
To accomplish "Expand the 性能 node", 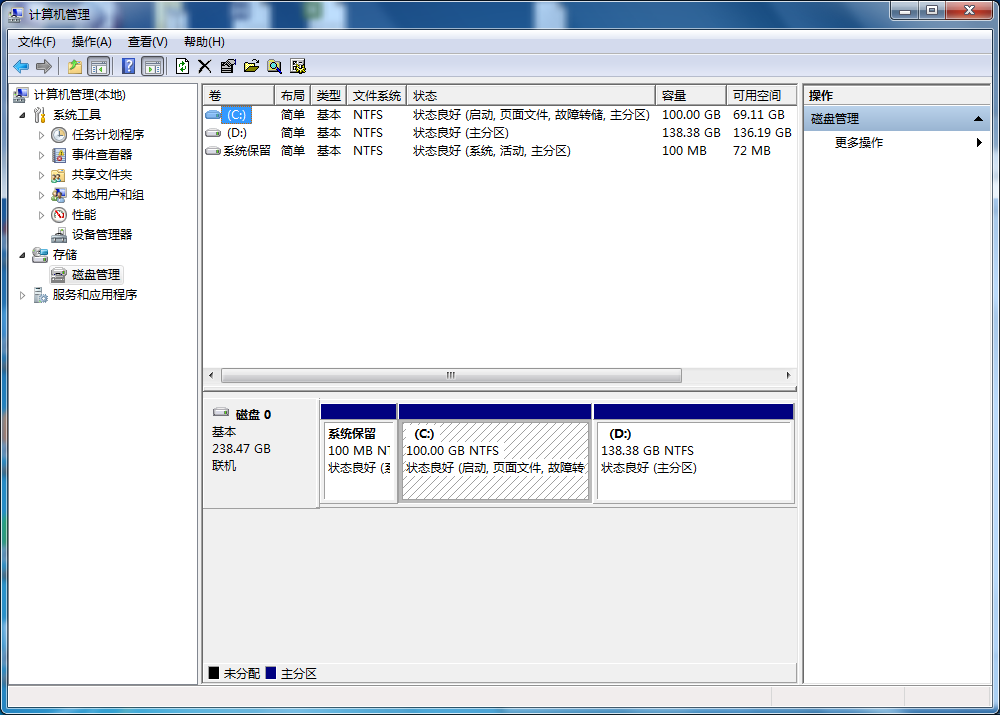I will click(x=41, y=215).
